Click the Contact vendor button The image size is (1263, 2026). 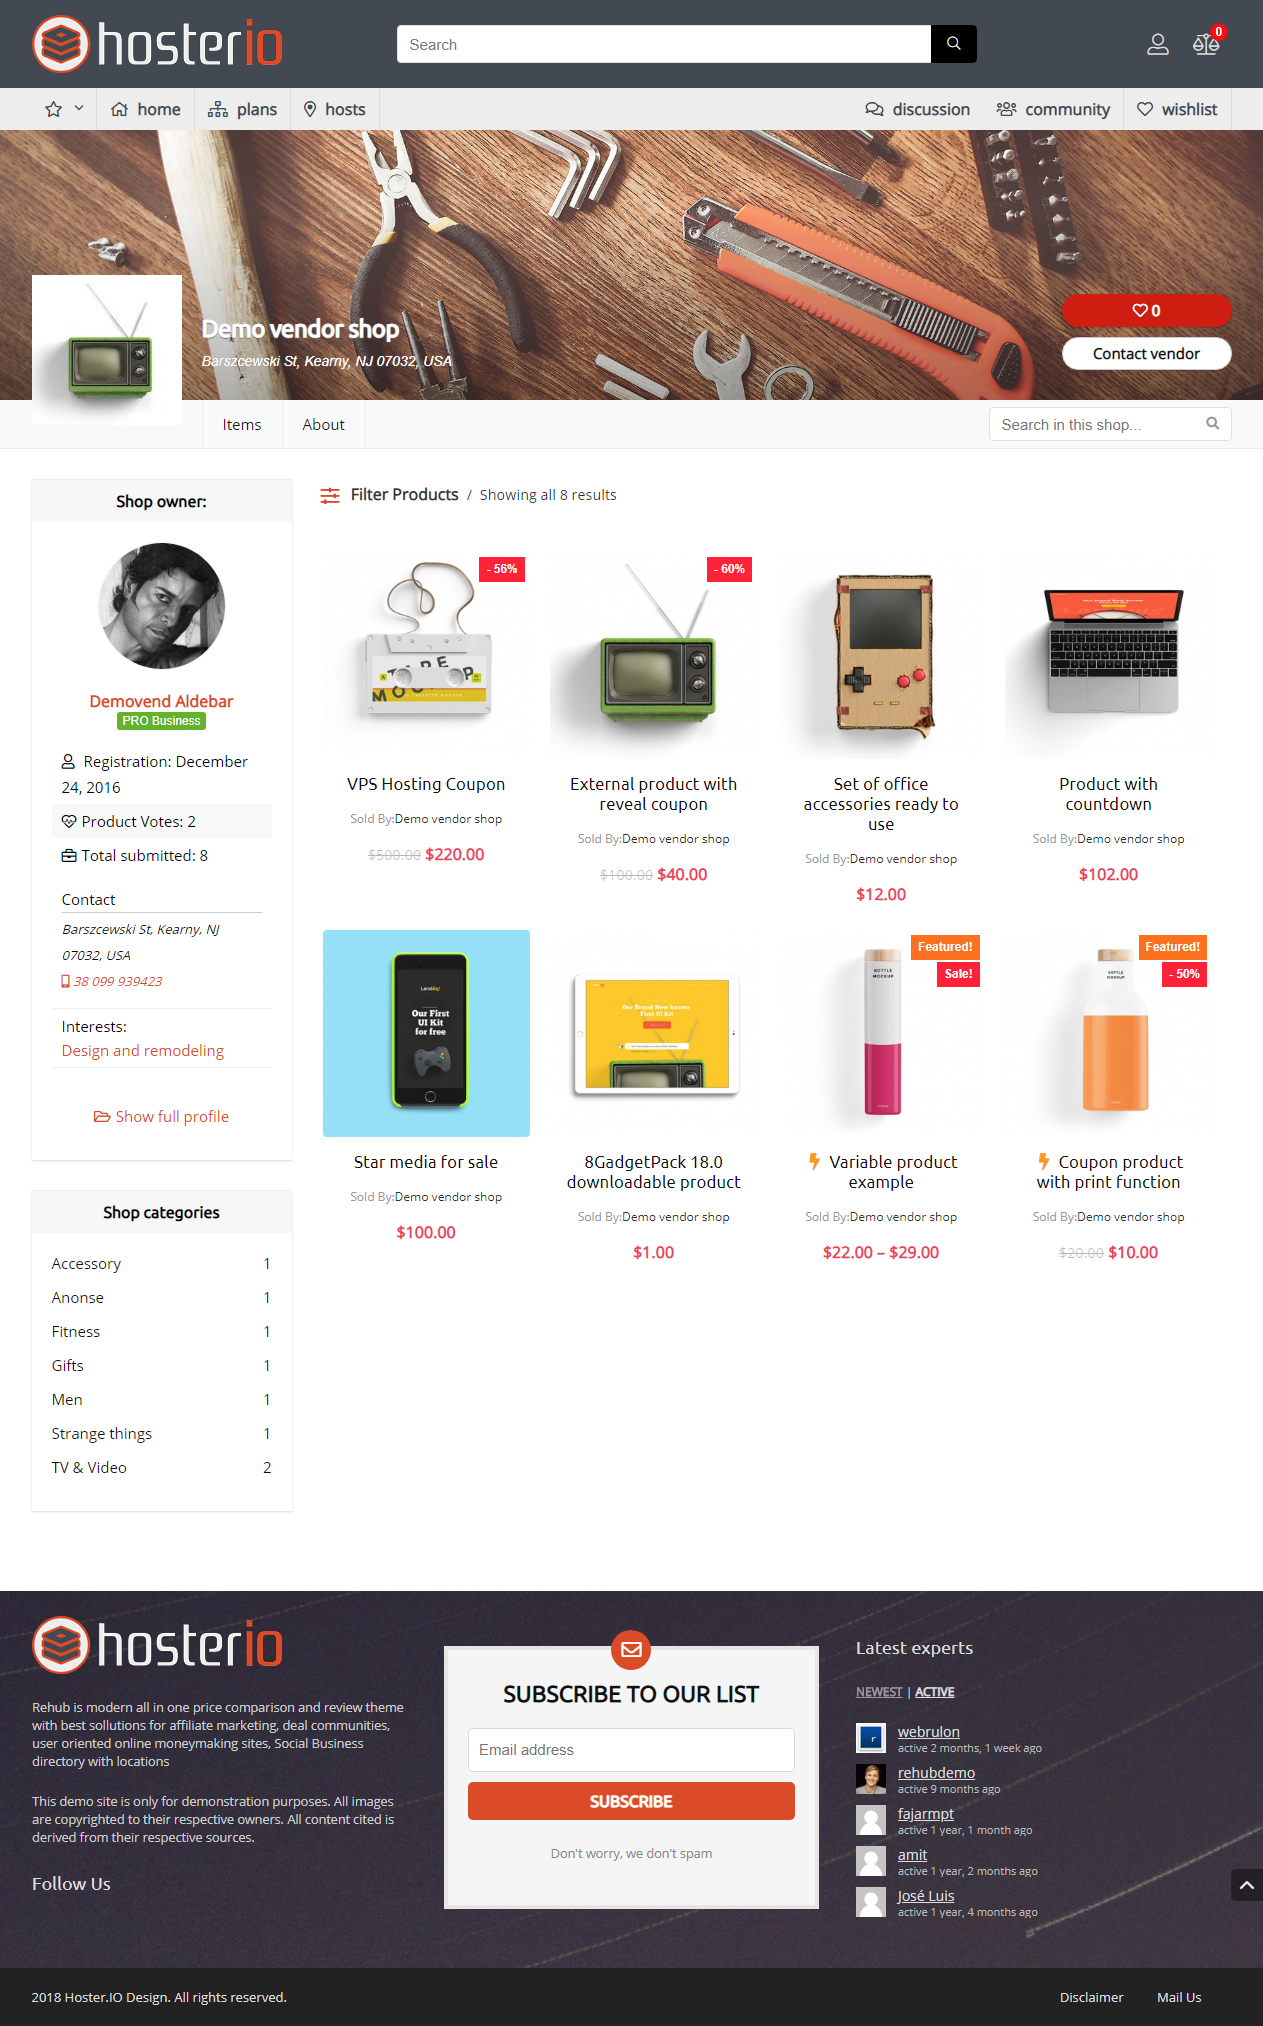coord(1146,353)
